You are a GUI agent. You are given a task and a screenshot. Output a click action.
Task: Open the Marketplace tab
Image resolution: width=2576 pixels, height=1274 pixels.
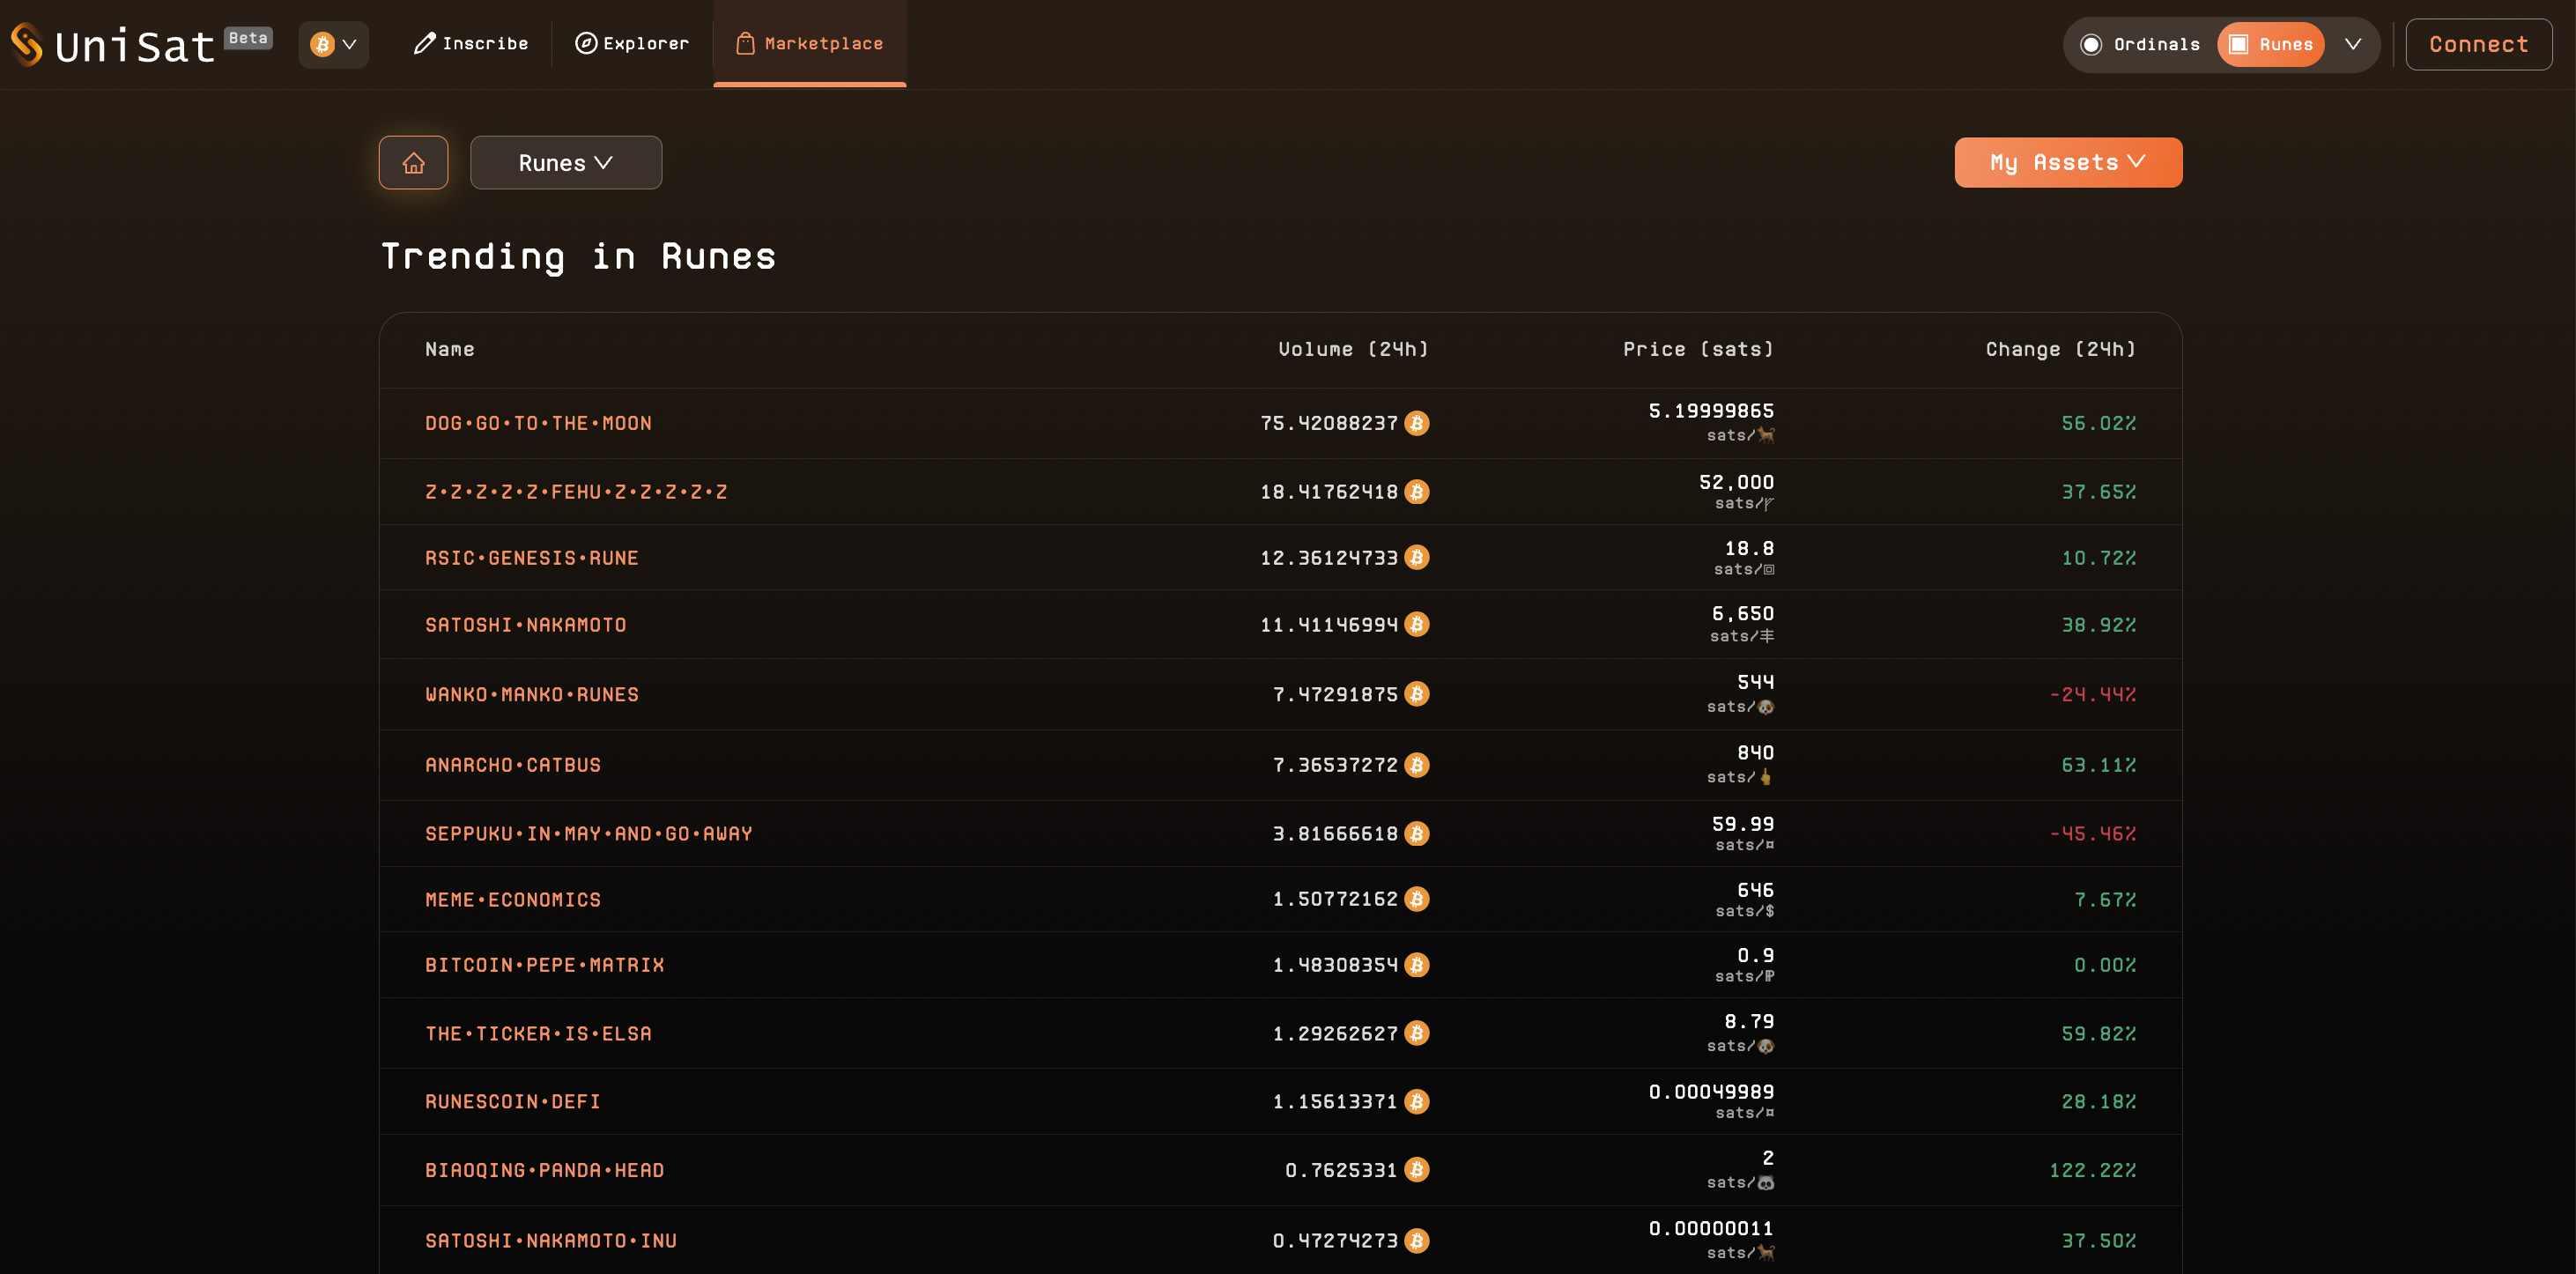tap(810, 44)
